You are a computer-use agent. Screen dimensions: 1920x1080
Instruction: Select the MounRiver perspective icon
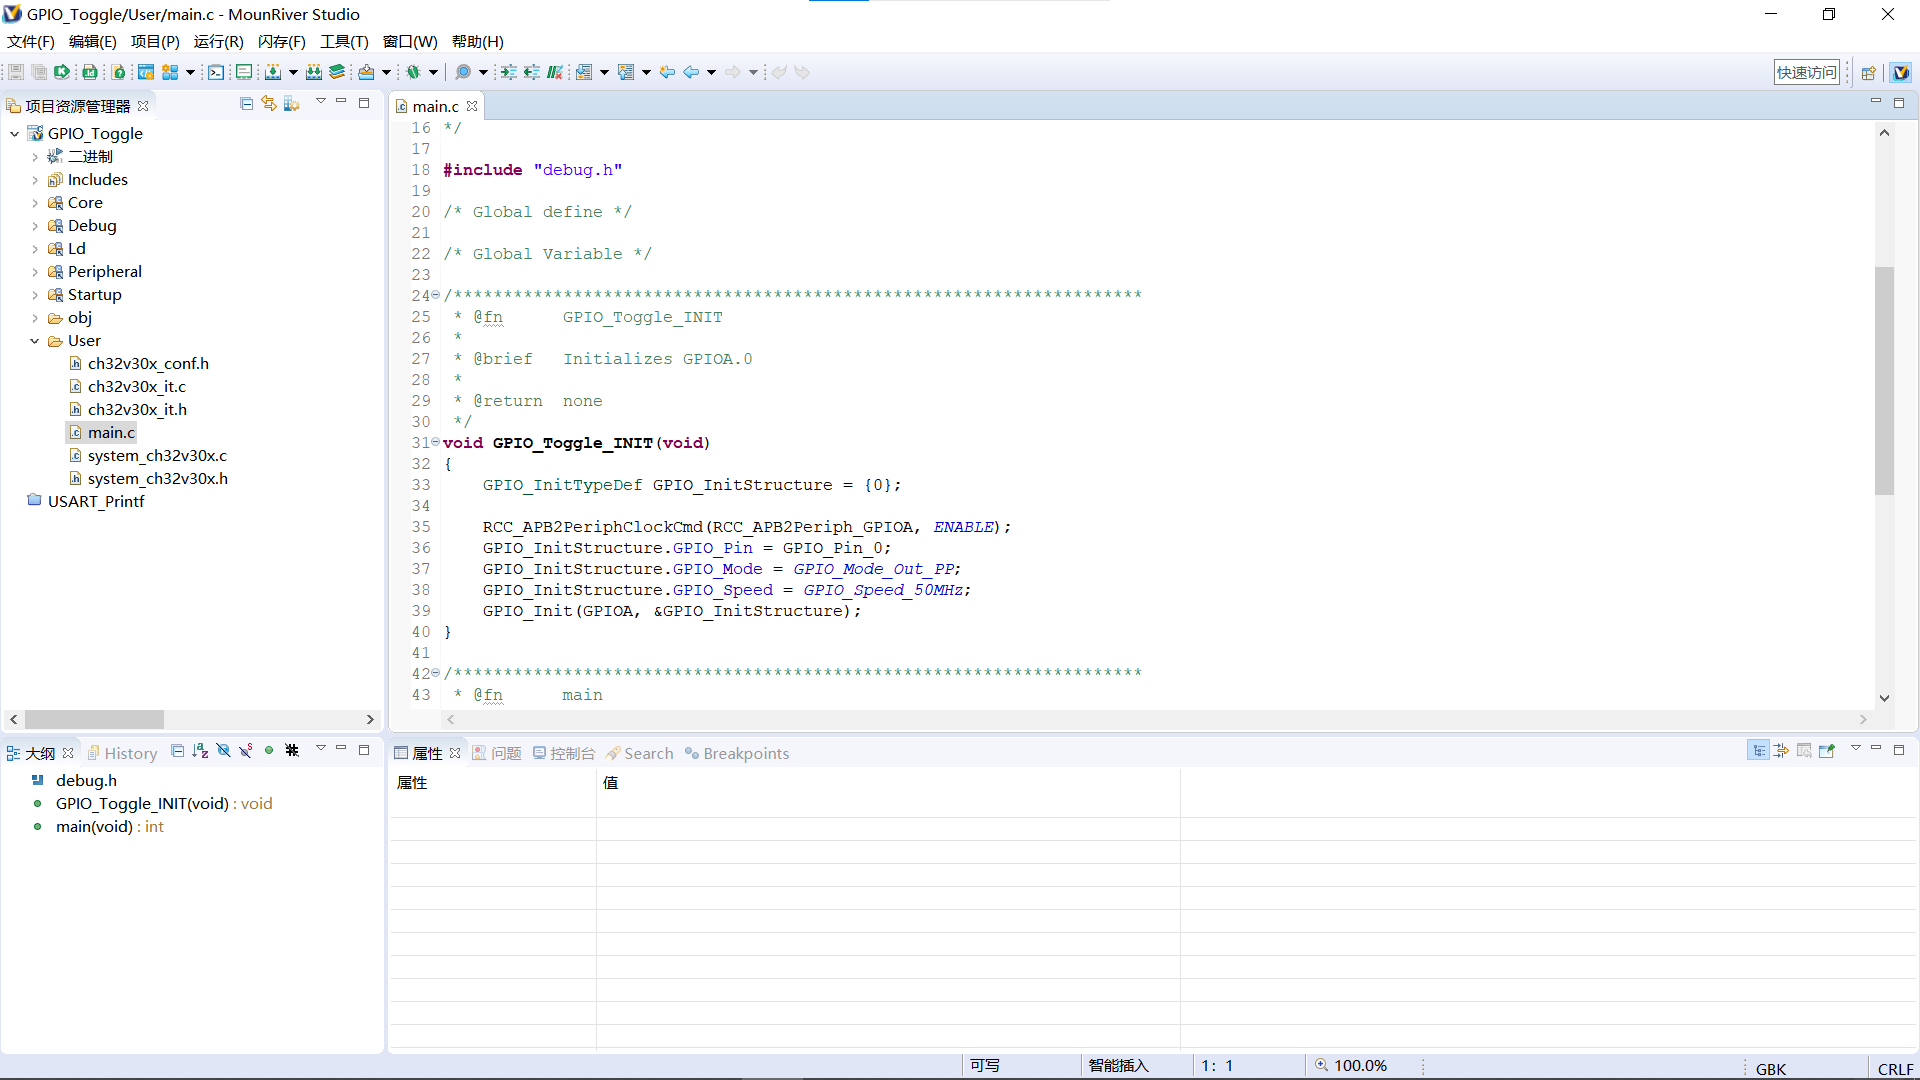click(x=1901, y=72)
